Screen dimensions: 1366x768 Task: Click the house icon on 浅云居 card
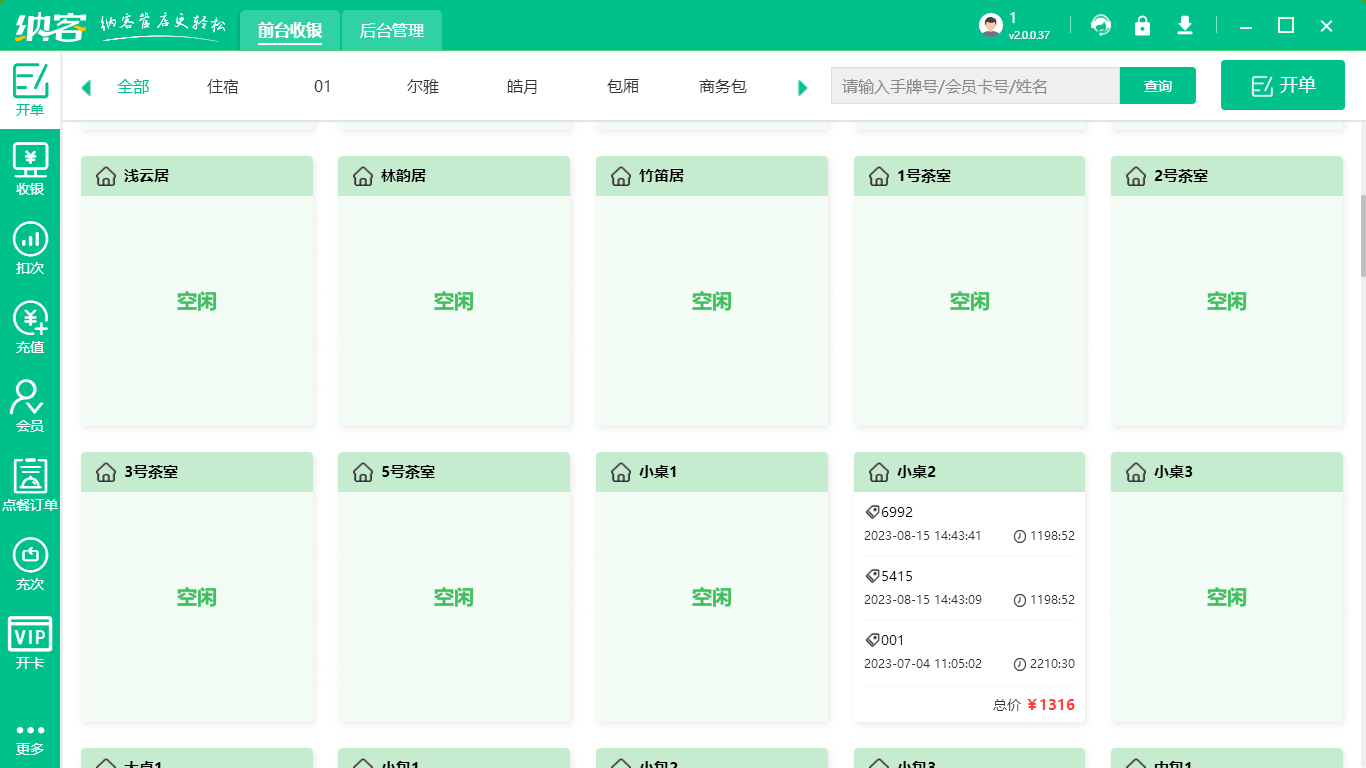(106, 176)
